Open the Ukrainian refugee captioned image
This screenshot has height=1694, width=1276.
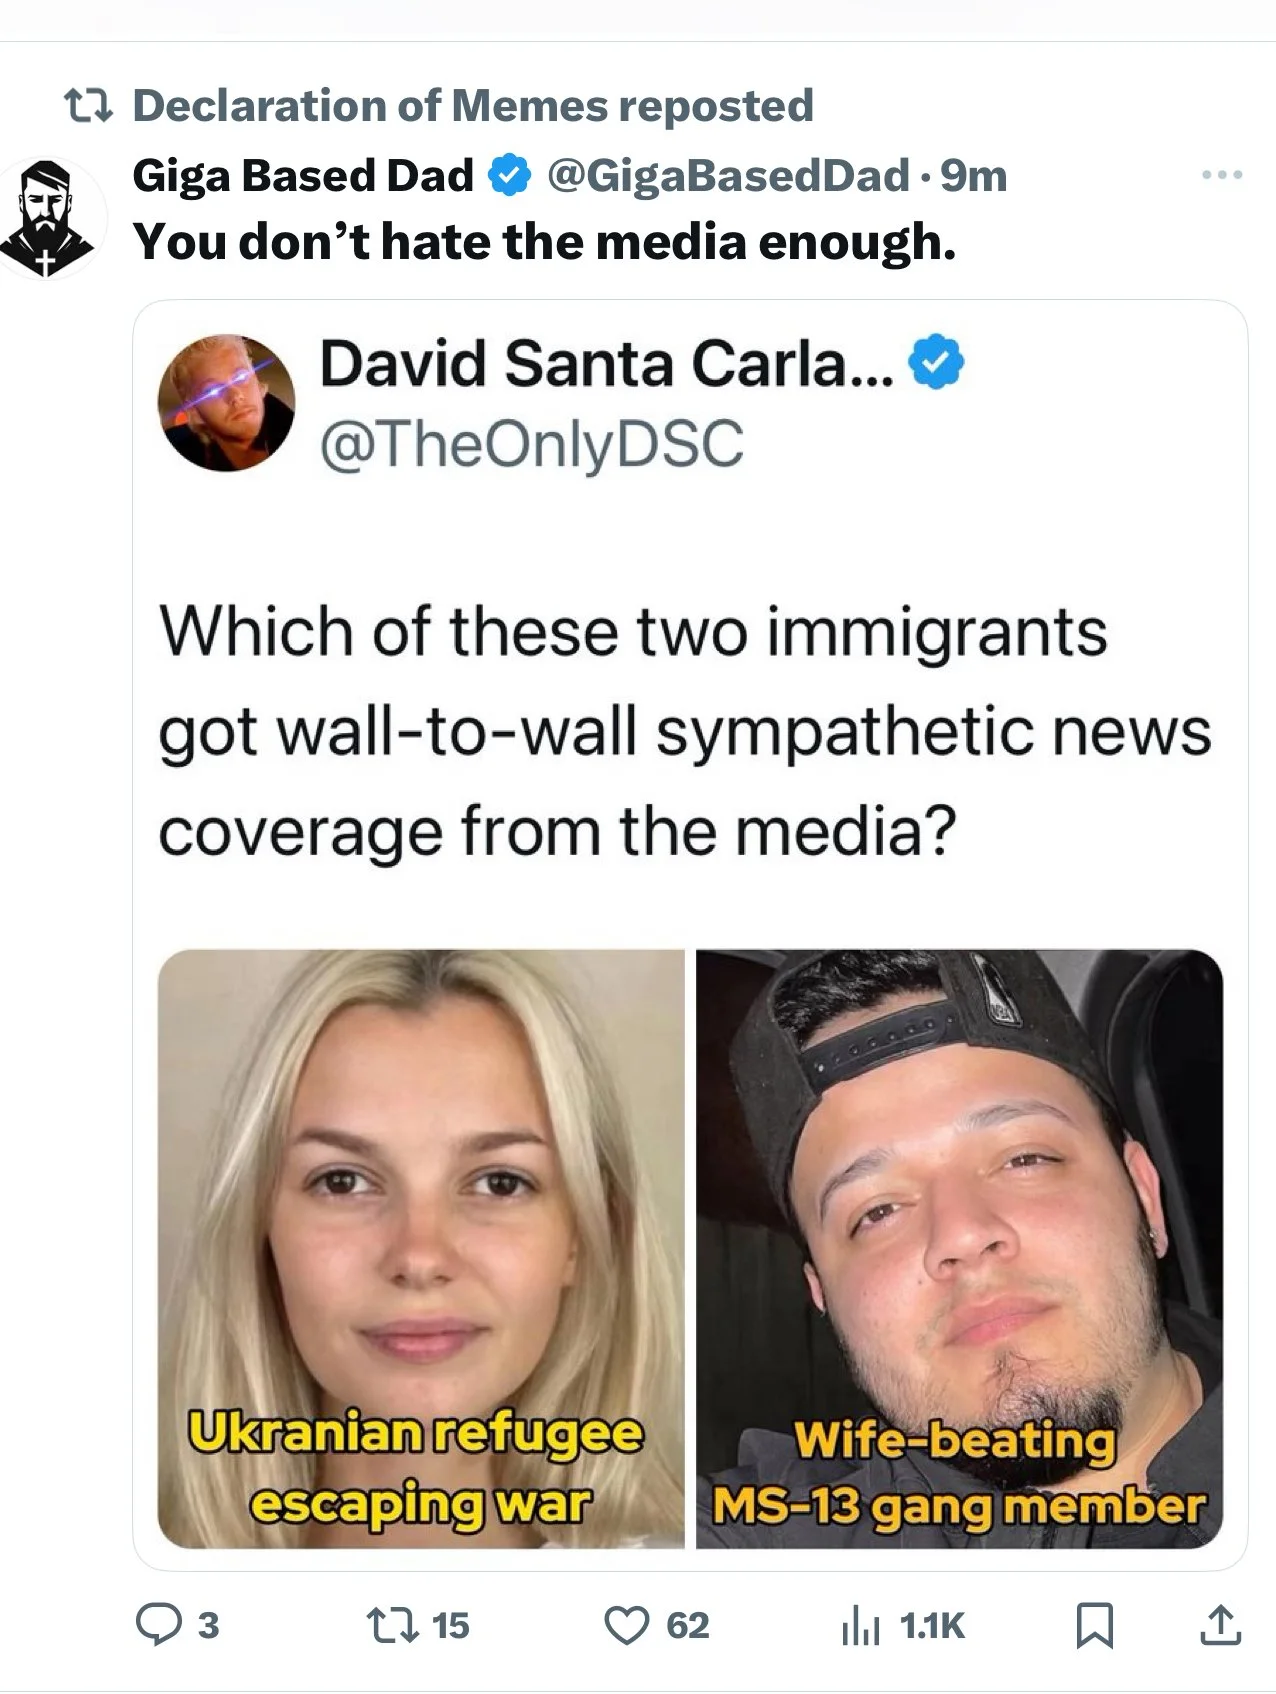[x=421, y=1249]
